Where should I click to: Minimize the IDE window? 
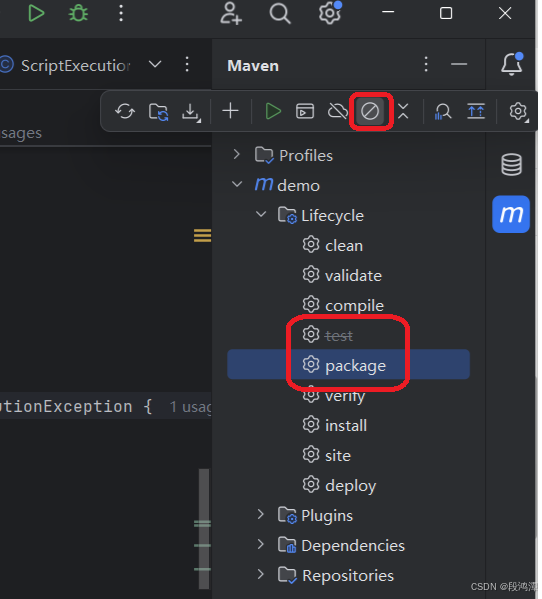tap(388, 12)
